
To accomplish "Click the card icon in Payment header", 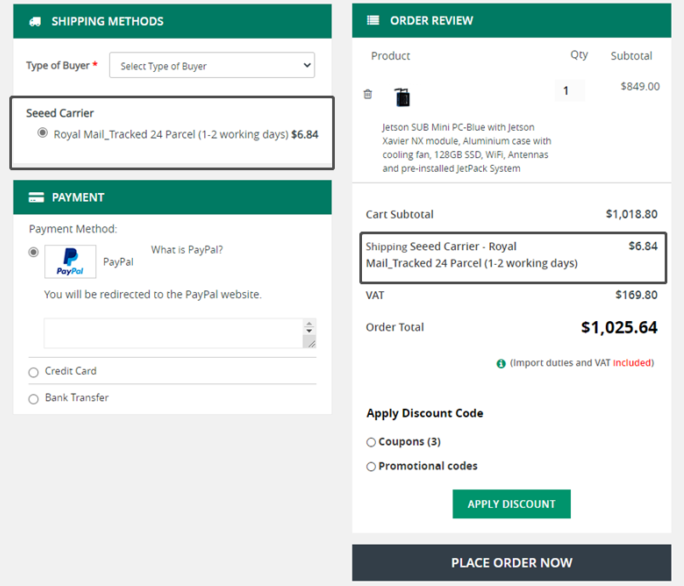I will point(36,198).
